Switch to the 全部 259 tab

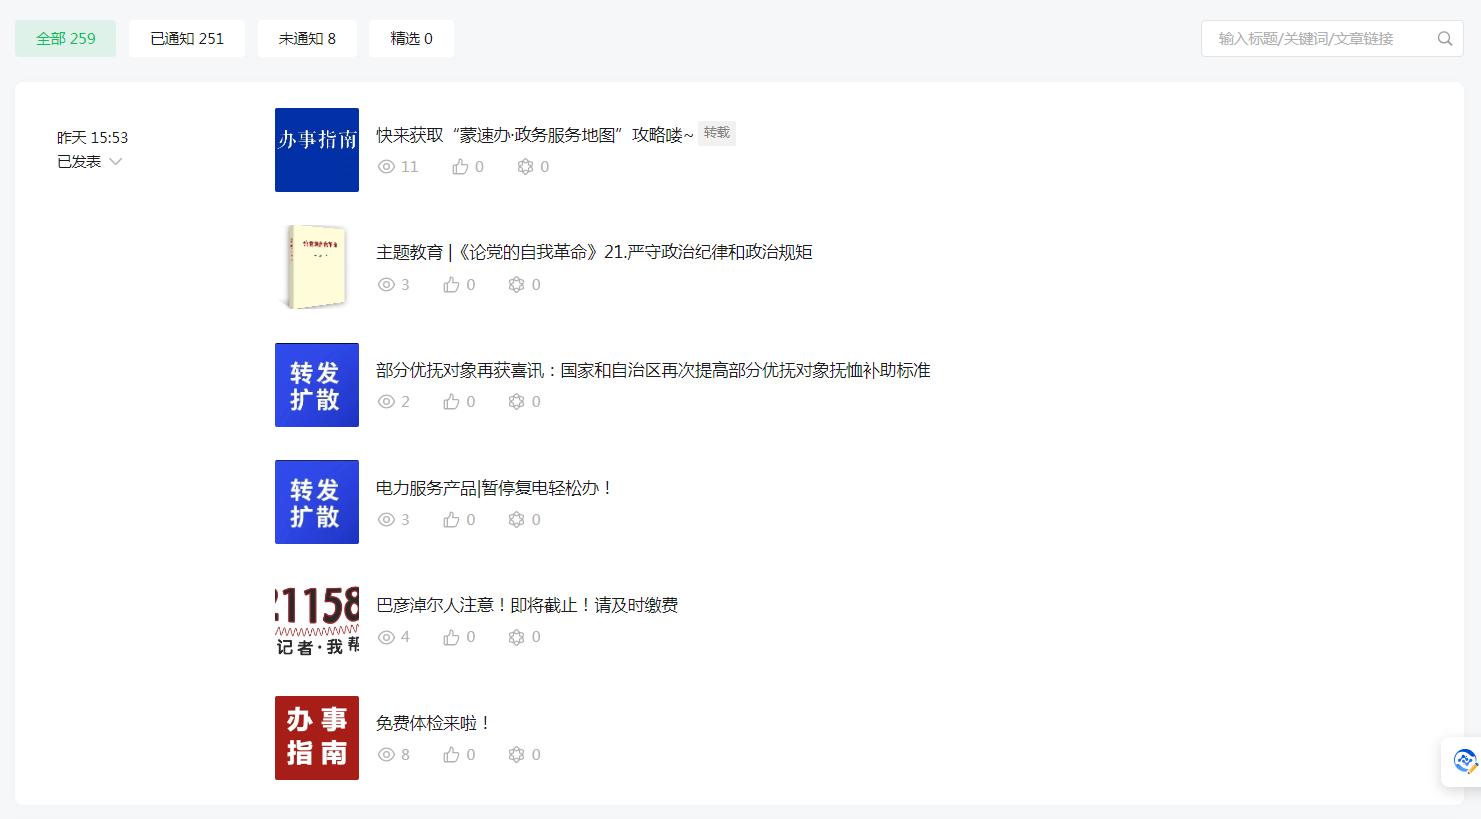tap(66, 39)
